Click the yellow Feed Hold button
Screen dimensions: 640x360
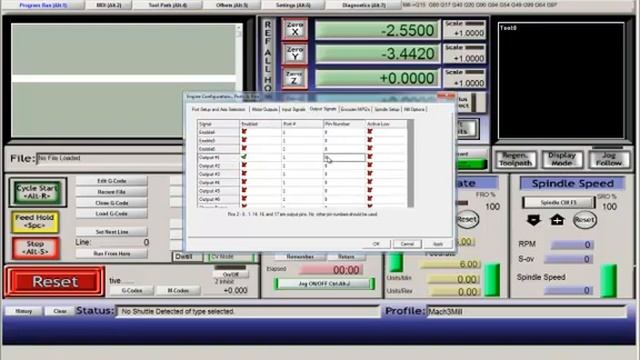coord(35,222)
